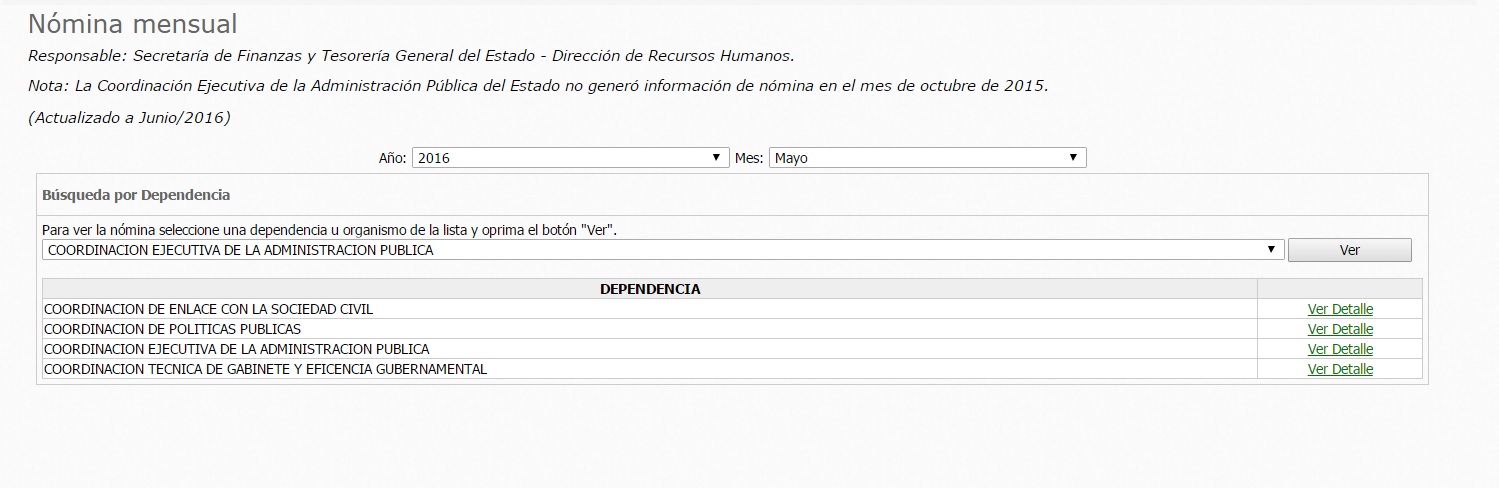1499x488 pixels.
Task: Open Ver Detalle for Coordinacion Ejecutiva de la Administracion
Action: (x=1340, y=349)
